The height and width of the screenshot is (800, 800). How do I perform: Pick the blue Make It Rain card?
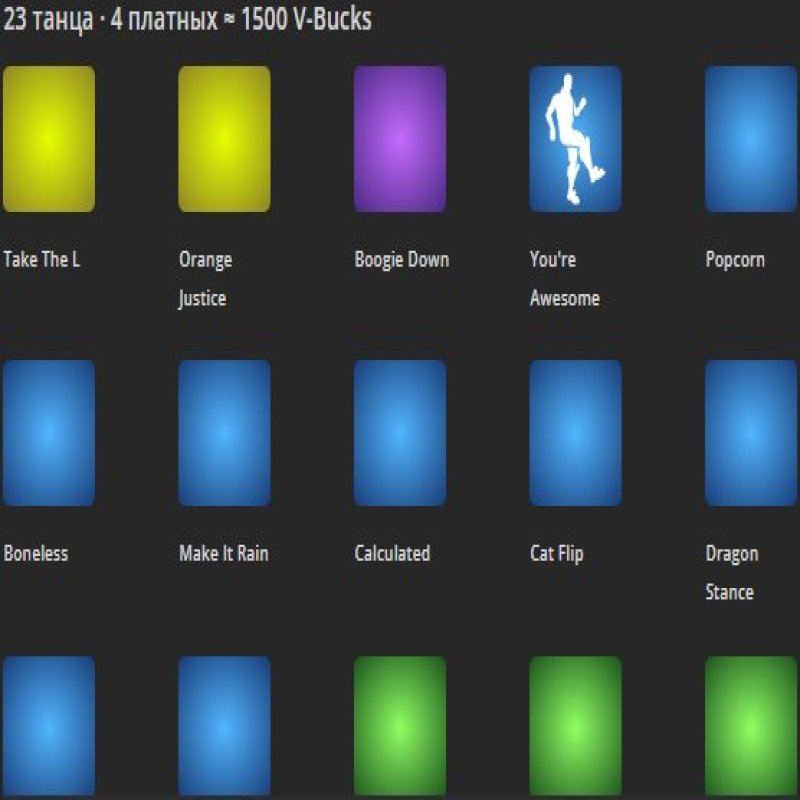point(224,433)
